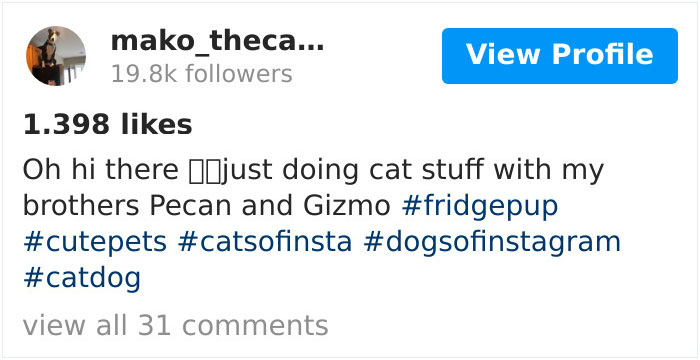Click the word "likes" beside 1.398
The image size is (700, 360).
coord(156,124)
